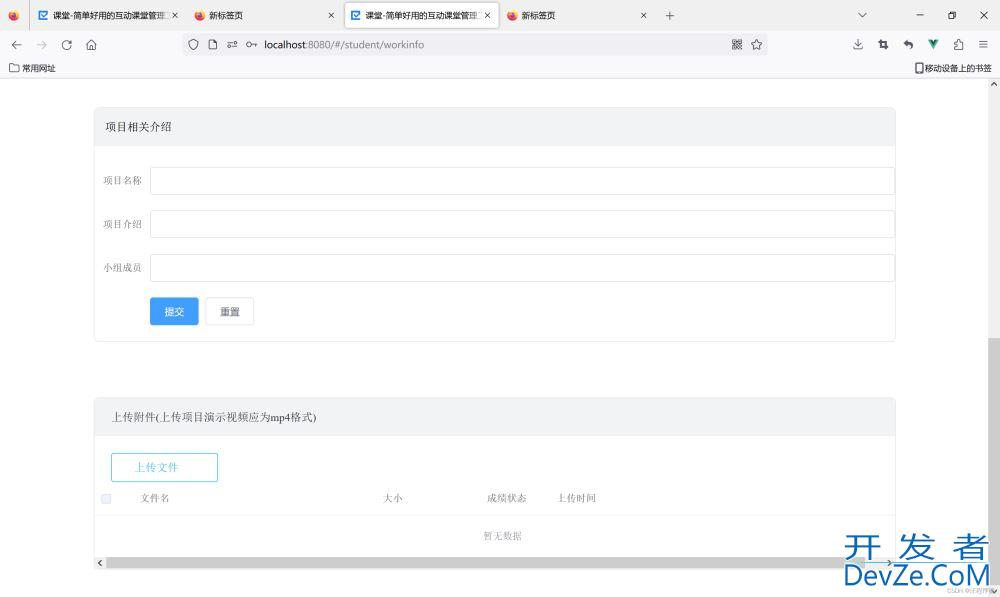Image resolution: width=1000 pixels, height=597 pixels.
Task: Click the page vertical scrollbar thumb
Action: click(x=994, y=462)
